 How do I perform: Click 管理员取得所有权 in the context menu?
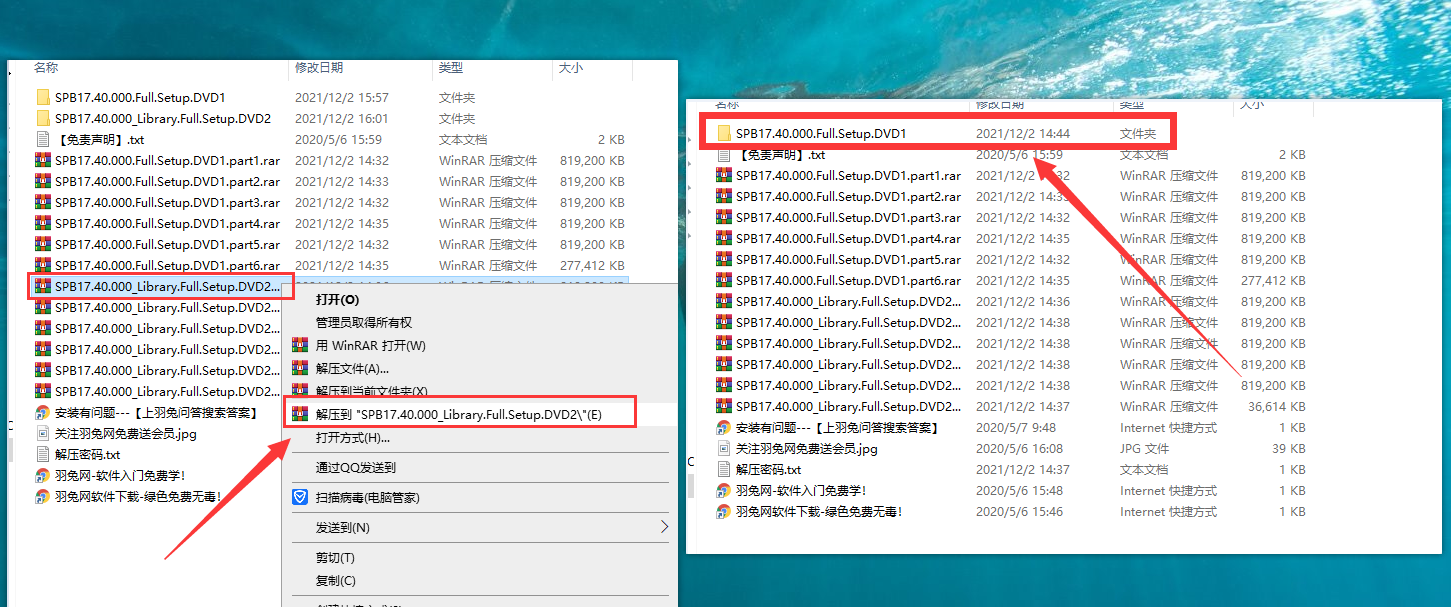point(364,322)
